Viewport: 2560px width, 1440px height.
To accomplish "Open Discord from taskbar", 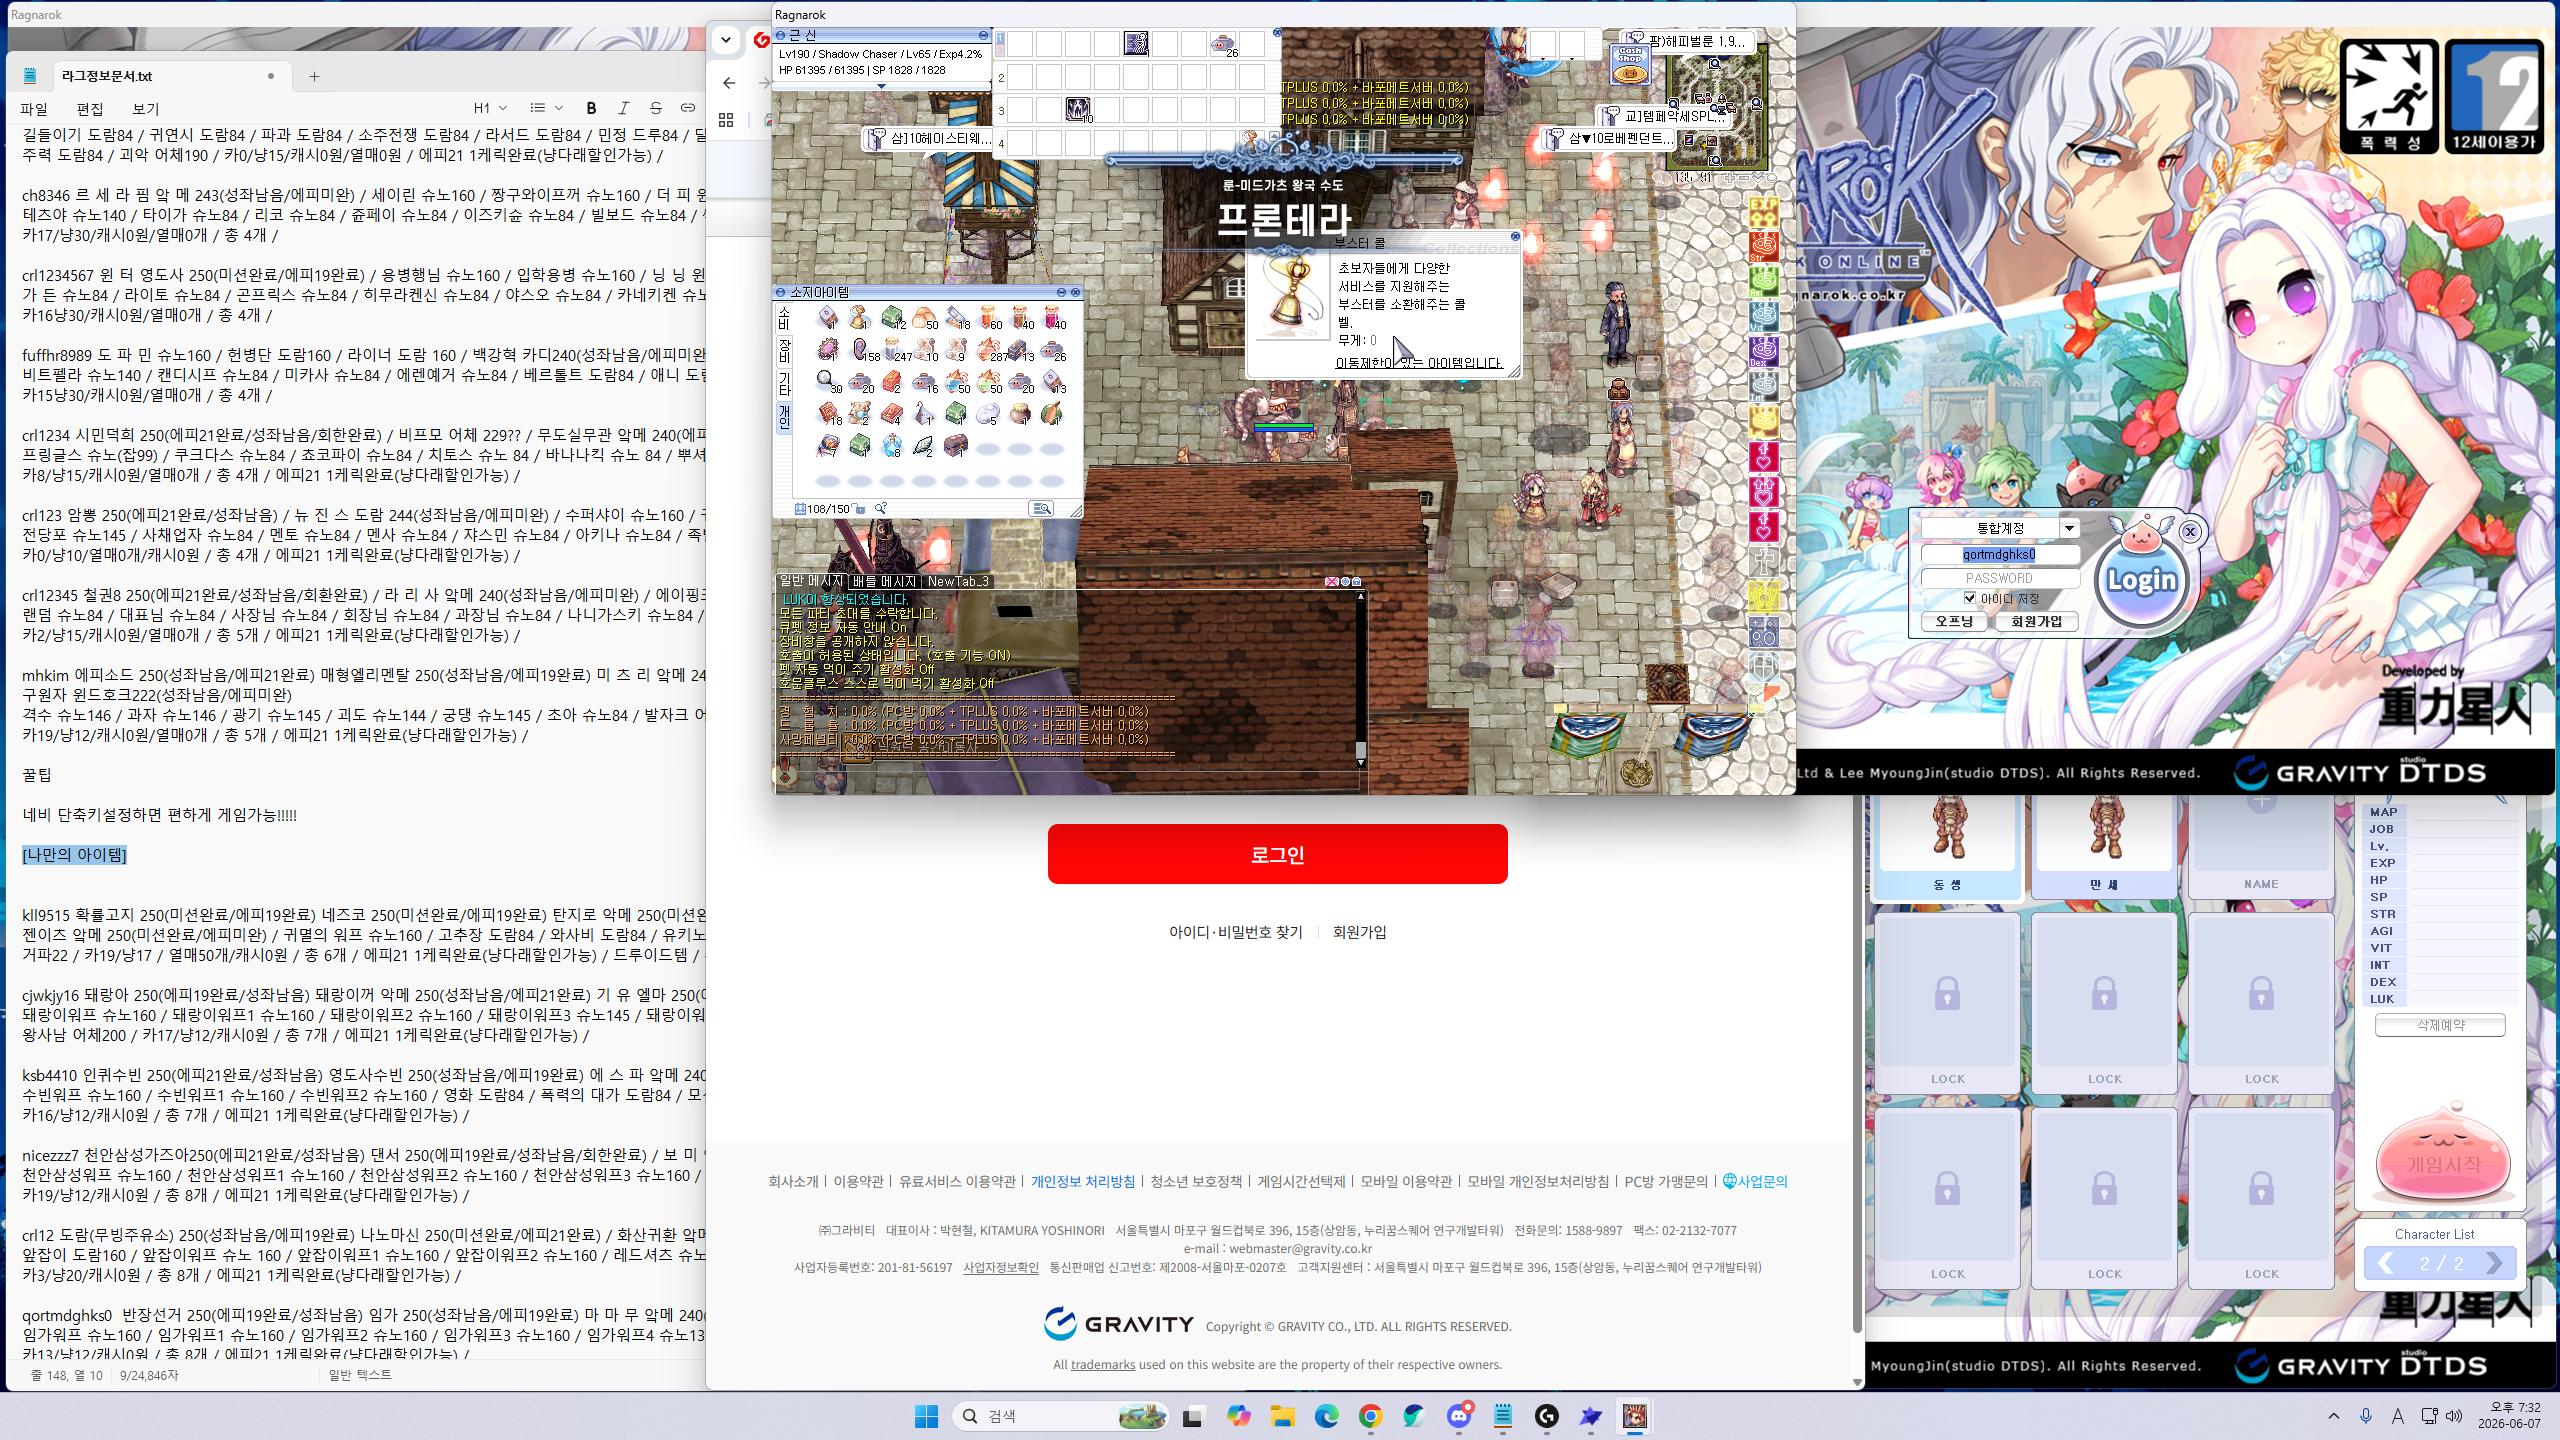I will (1459, 1416).
